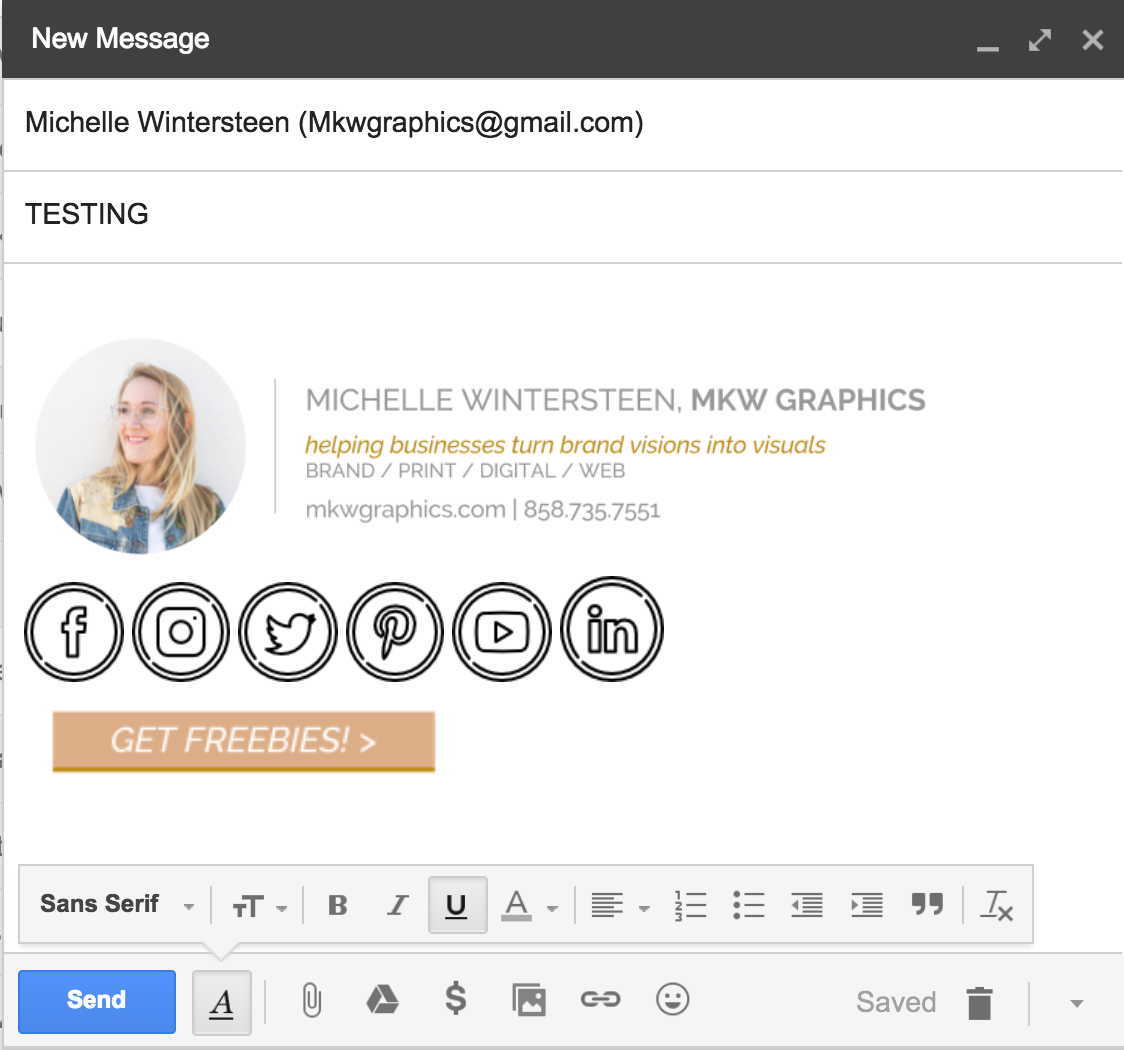This screenshot has height=1050, width=1124.
Task: Toggle italic formatting
Action: pos(397,906)
